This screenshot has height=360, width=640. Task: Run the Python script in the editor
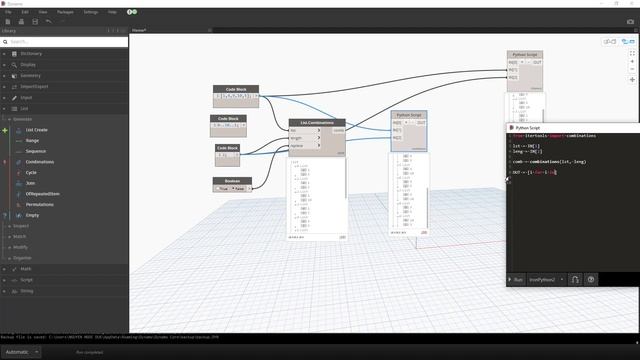516,280
